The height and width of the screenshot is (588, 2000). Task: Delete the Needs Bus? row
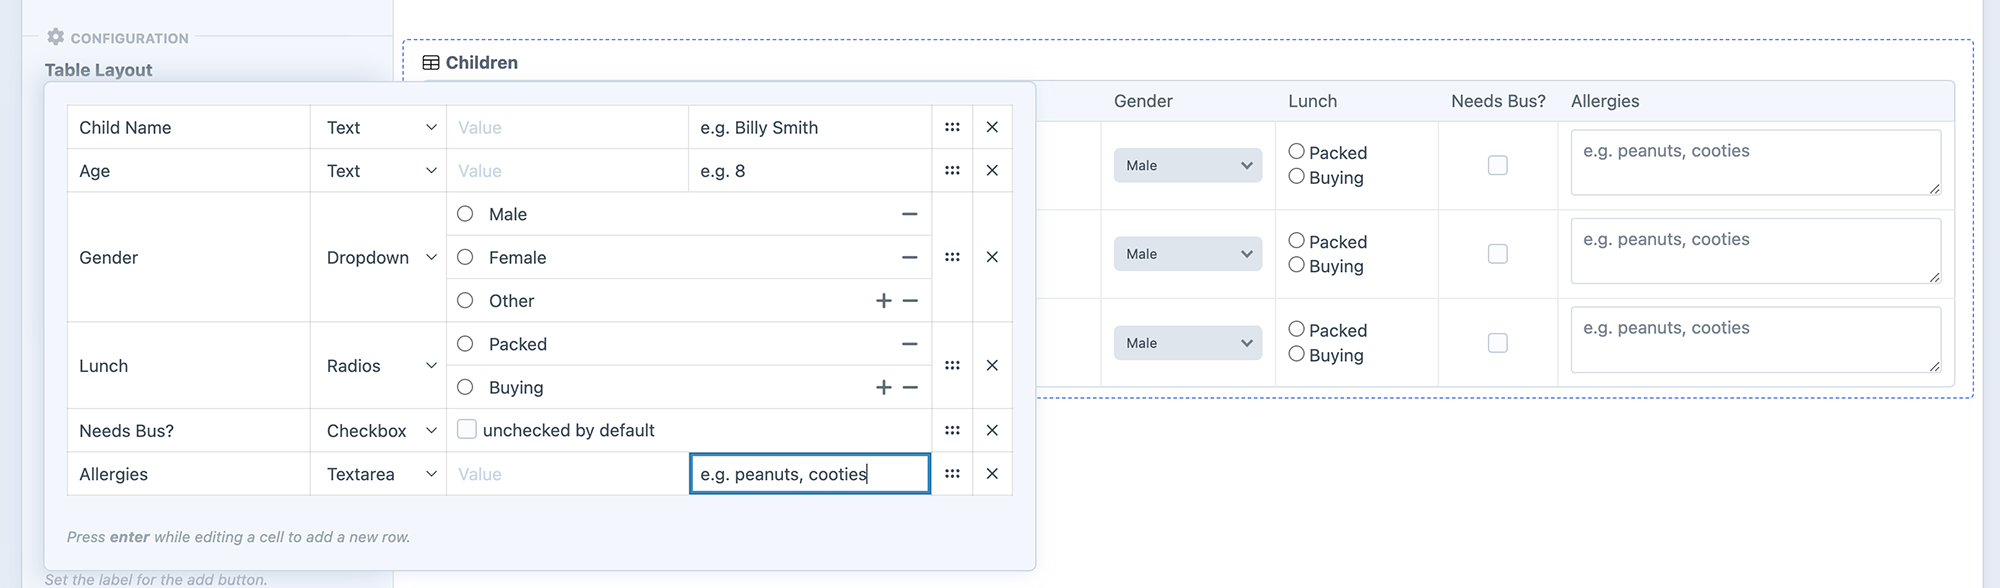(992, 431)
